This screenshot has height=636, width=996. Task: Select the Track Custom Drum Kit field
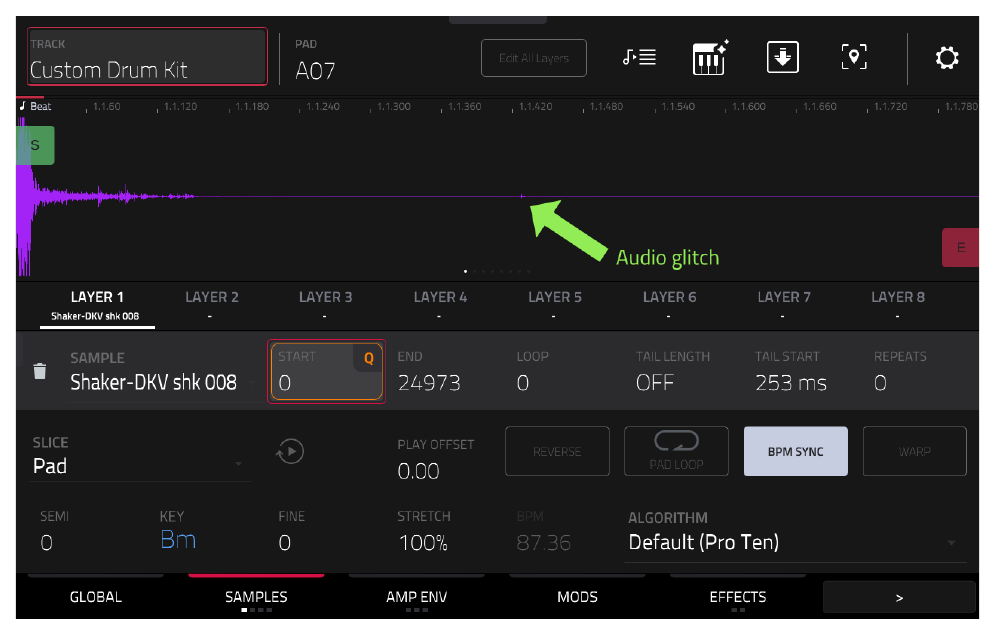[x=147, y=57]
